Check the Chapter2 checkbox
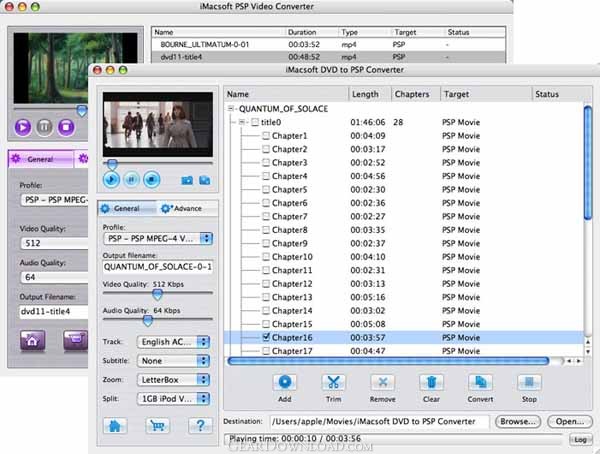The width and height of the screenshot is (600, 454). pyautogui.click(x=266, y=149)
